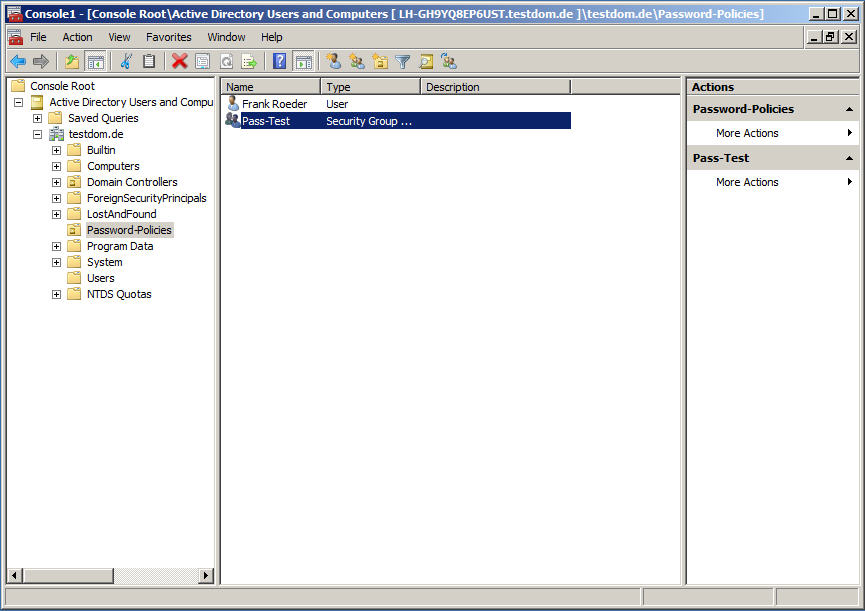Click right arrow of tree scrollbar
865x611 pixels.
[x=206, y=576]
